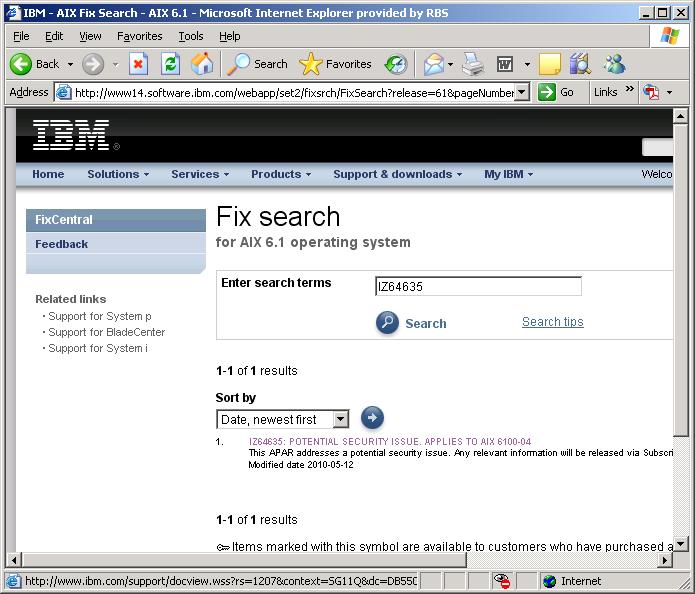
Task: Open the Messenger people icon
Action: pyautogui.click(x=614, y=64)
